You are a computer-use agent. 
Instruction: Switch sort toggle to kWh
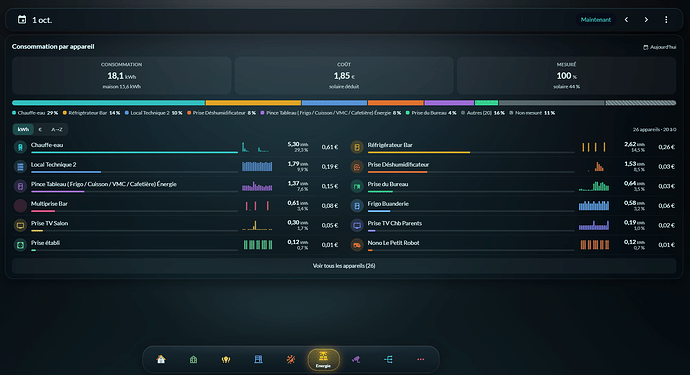click(x=23, y=129)
